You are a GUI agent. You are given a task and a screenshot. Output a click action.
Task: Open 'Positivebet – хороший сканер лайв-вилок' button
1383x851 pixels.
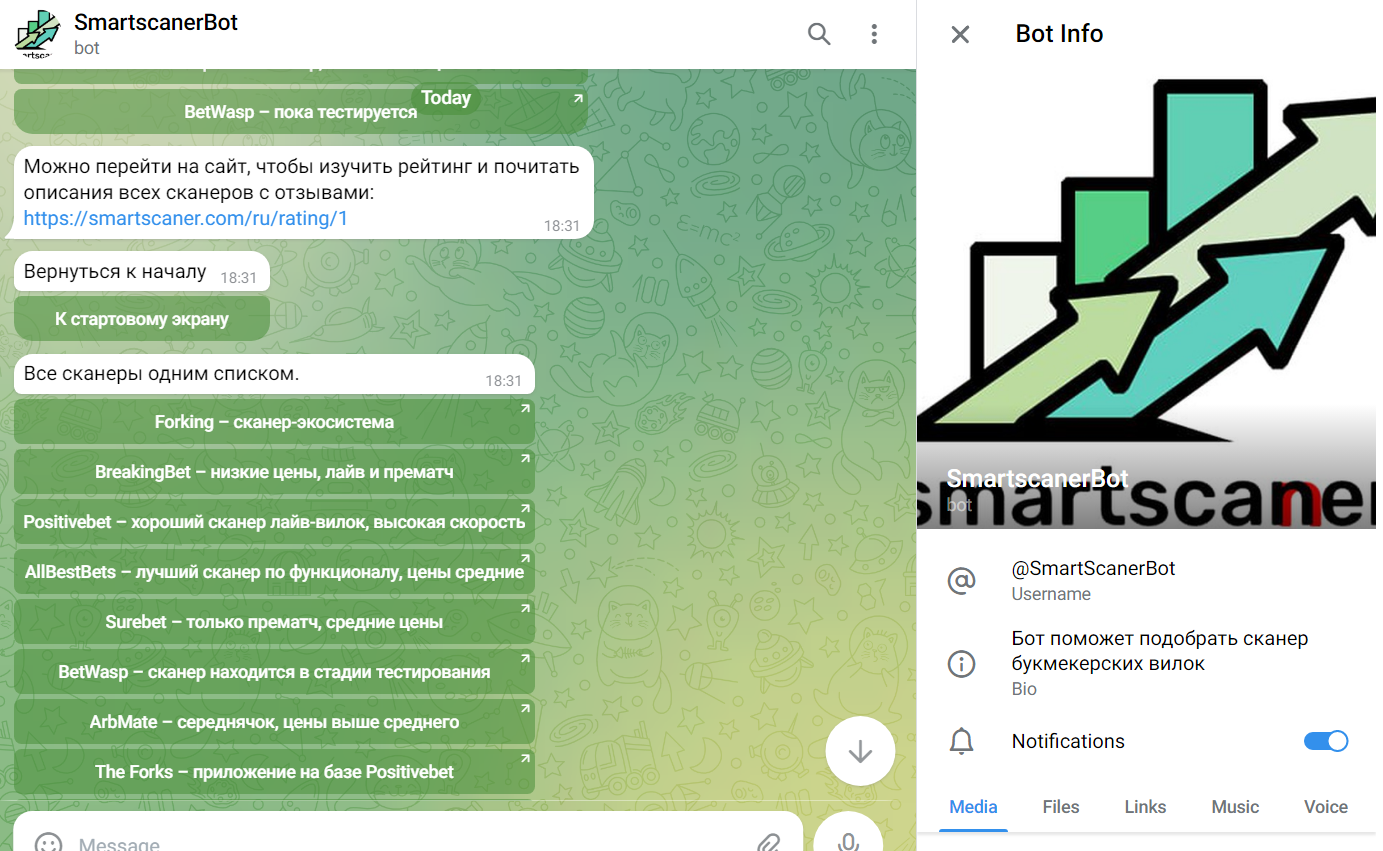coord(274,522)
